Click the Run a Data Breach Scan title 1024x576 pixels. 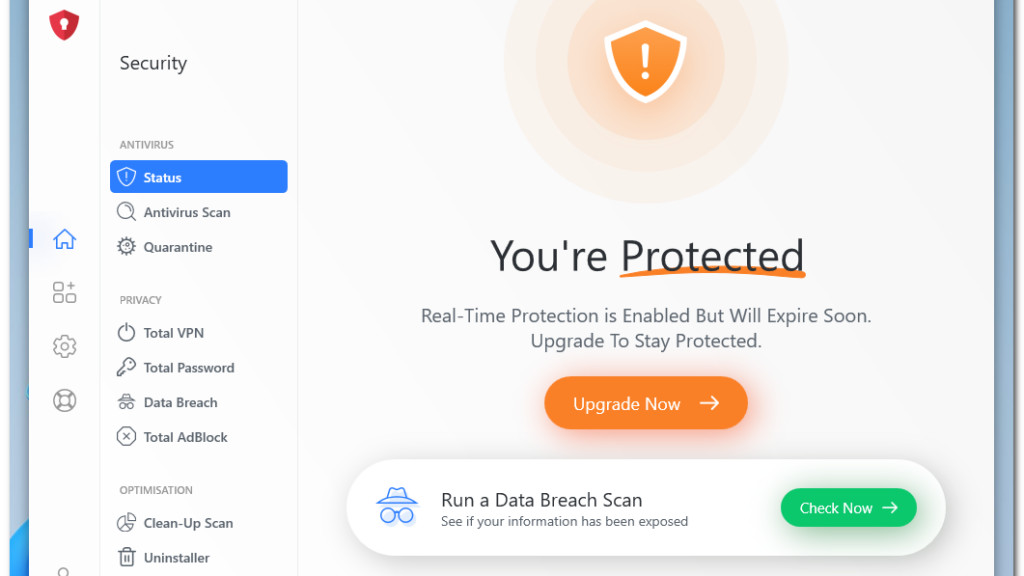541,500
